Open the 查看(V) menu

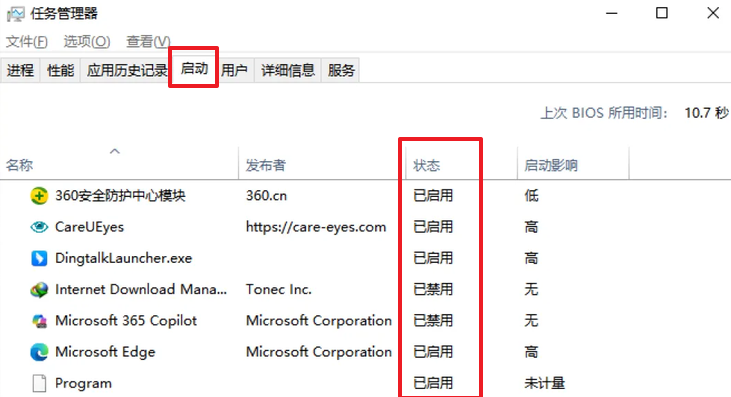pos(148,41)
